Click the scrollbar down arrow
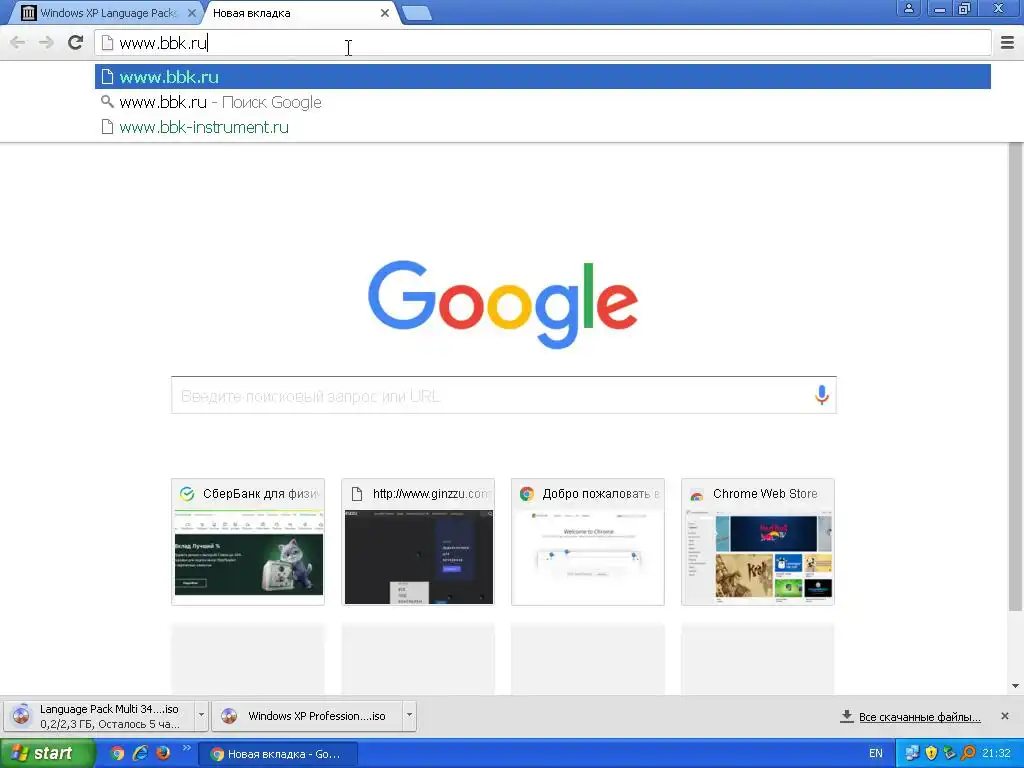The height and width of the screenshot is (768, 1024). 1016,686
